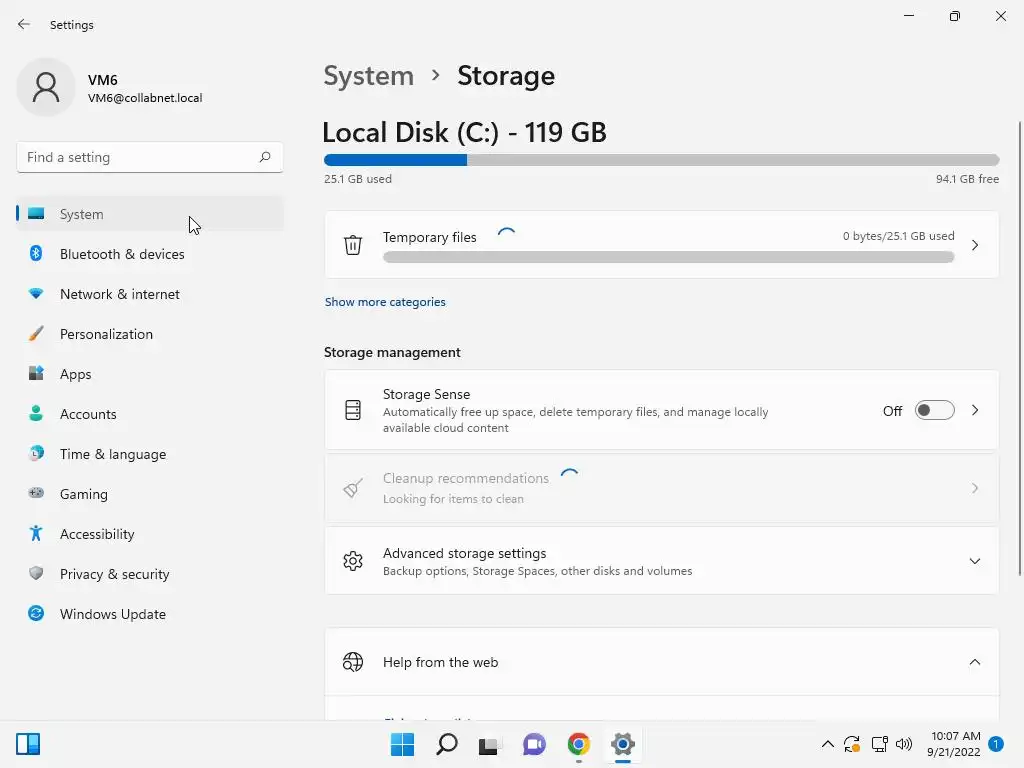Screen dimensions: 1024x768
Task: Click the Temporary files trash can icon
Action: [353, 245]
